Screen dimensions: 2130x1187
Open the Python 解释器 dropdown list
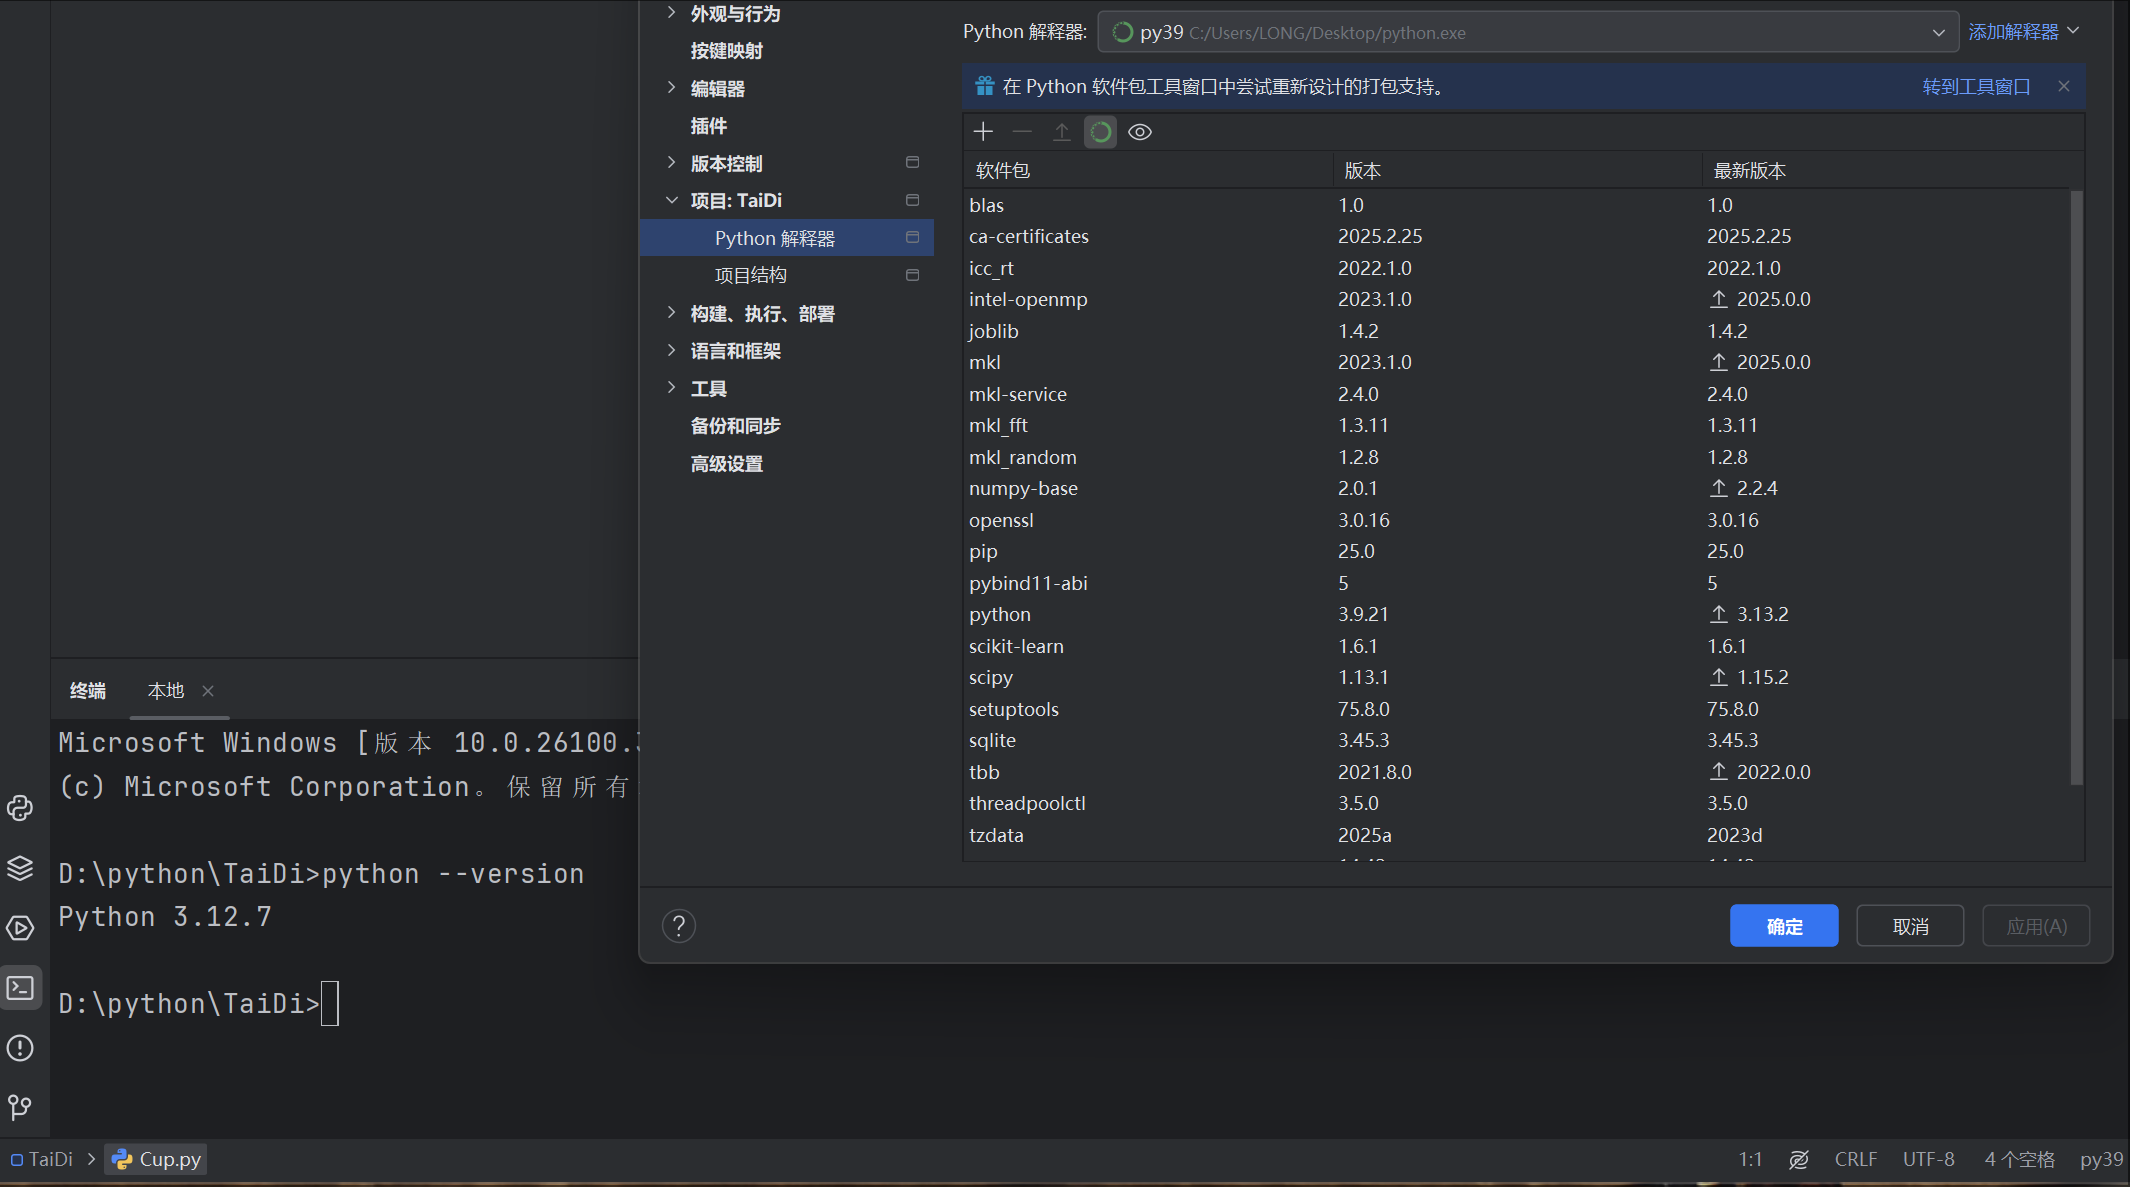[x=1938, y=33]
